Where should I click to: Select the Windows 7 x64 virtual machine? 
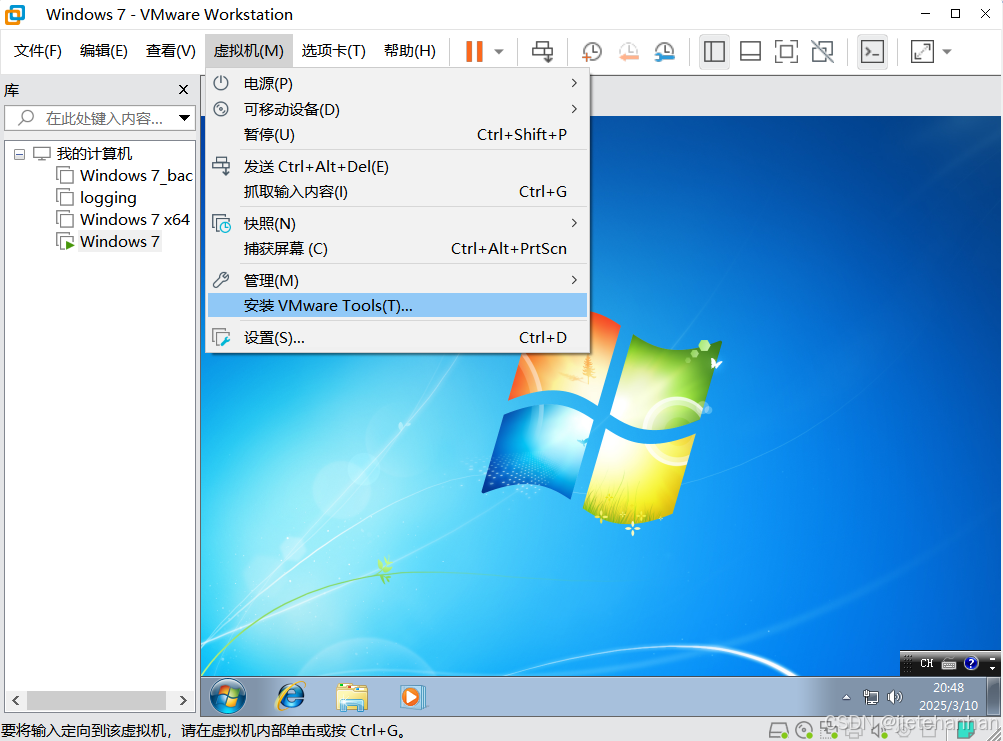(x=134, y=219)
